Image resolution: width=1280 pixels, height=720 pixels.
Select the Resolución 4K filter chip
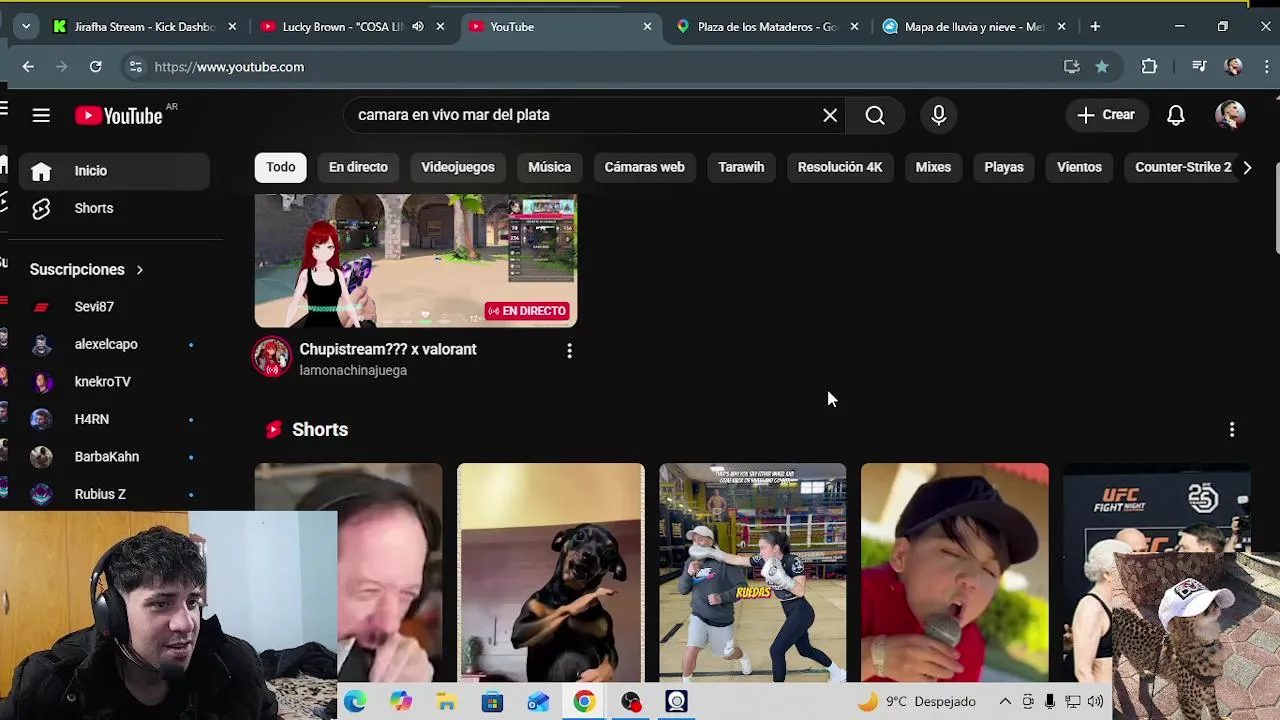coord(840,168)
